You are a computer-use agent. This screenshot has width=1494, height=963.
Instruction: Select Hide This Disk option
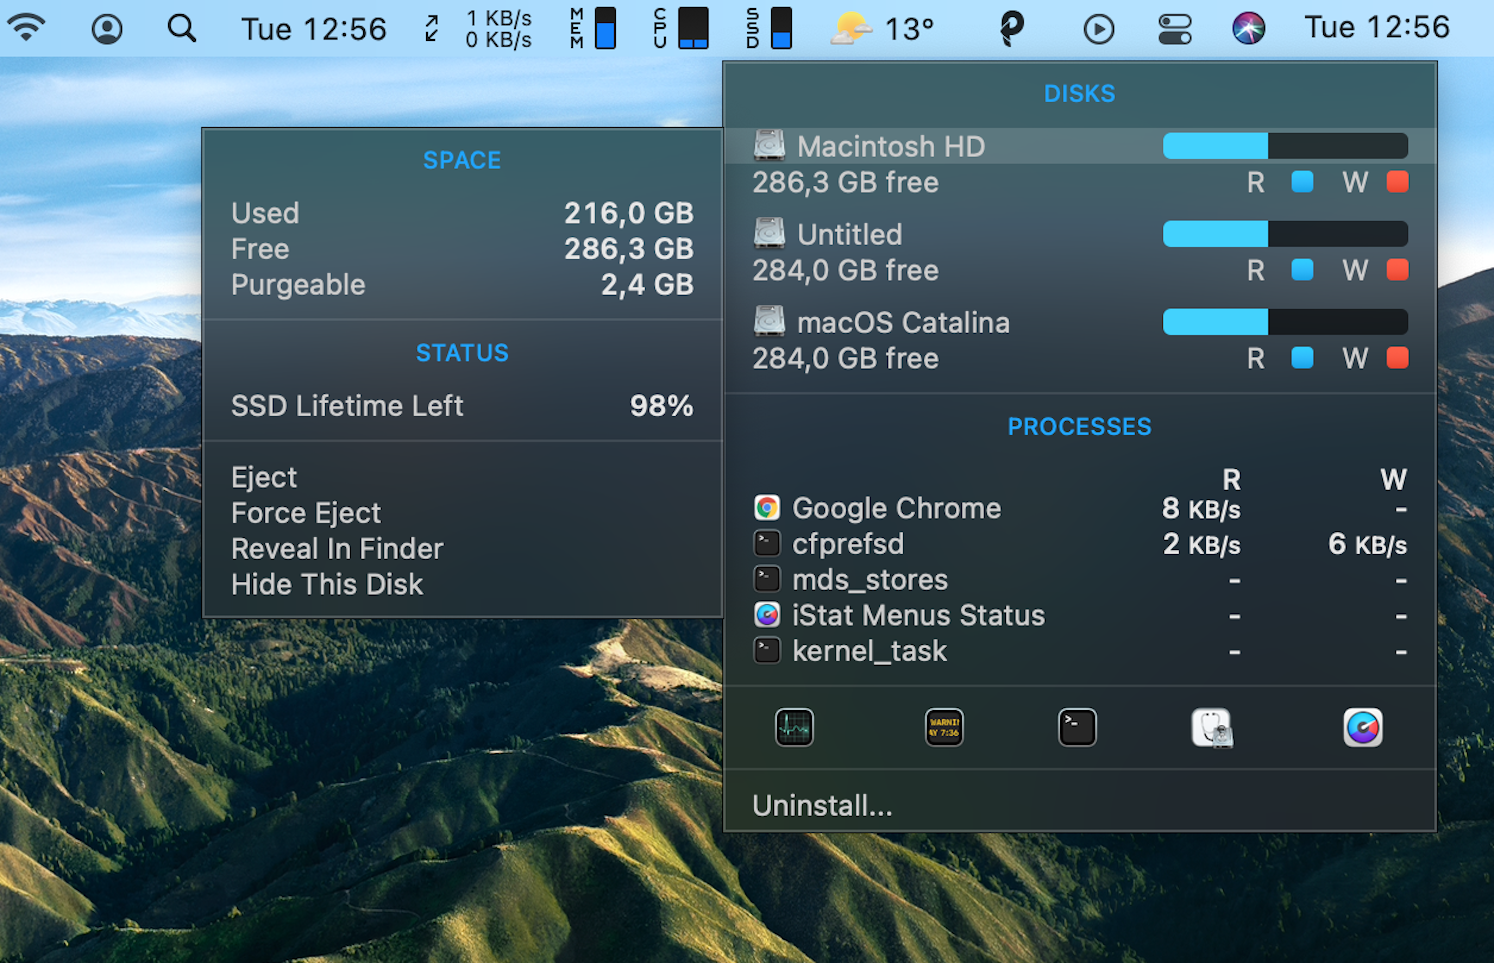tap(327, 584)
